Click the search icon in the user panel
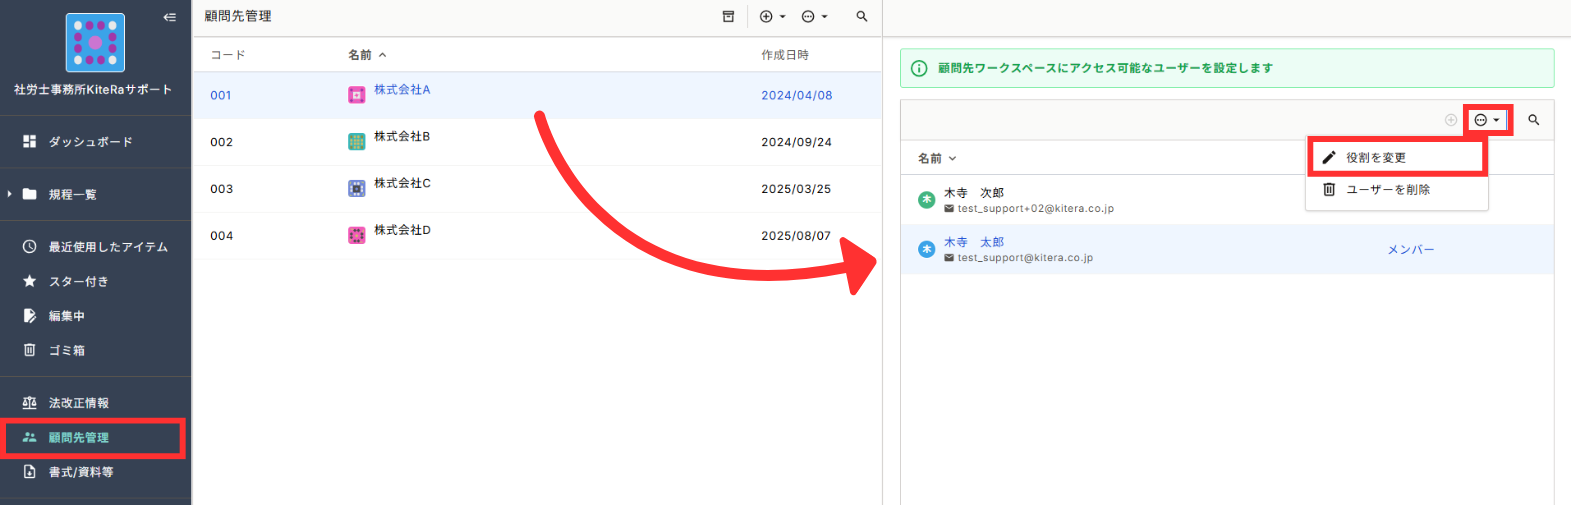The width and height of the screenshot is (1571, 505). 1533,120
